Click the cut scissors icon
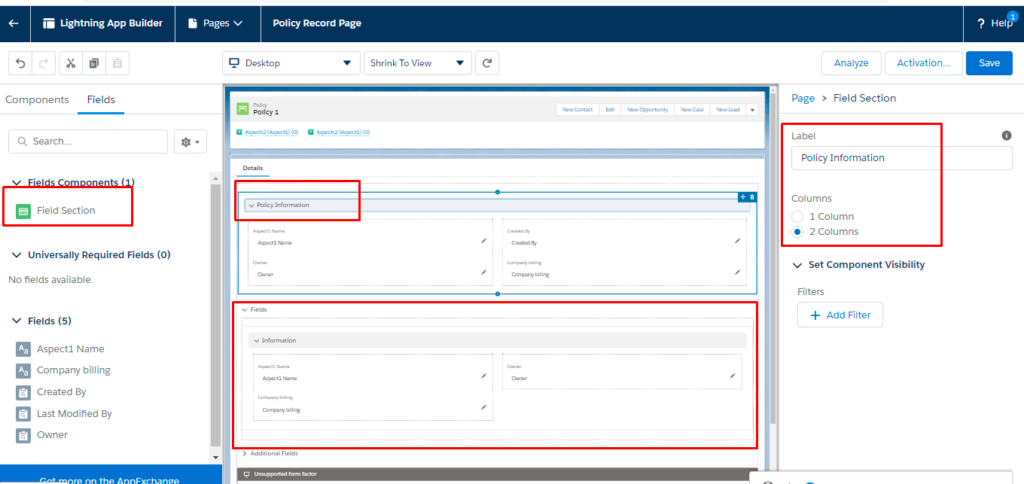 tap(71, 63)
